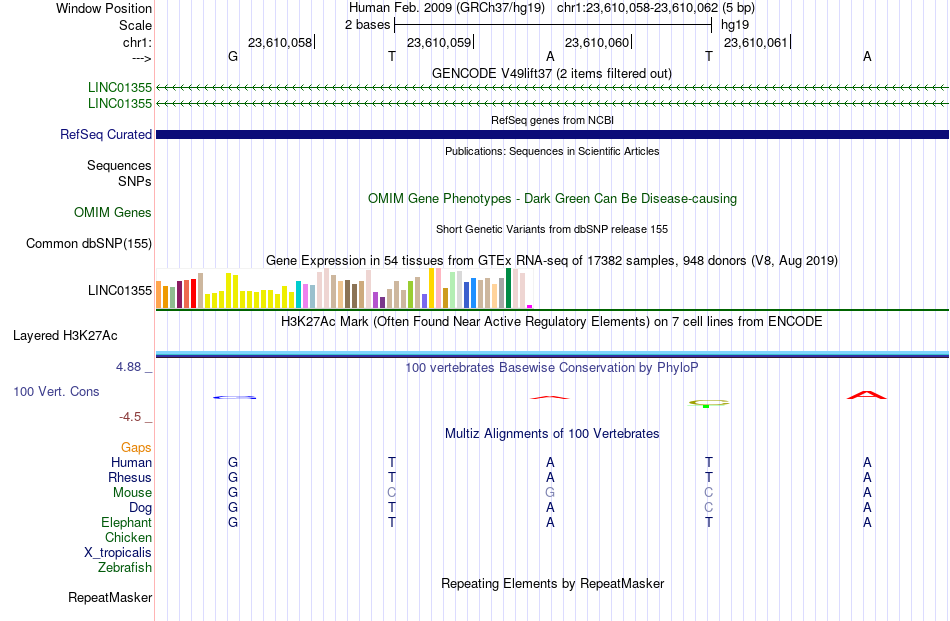Click the small magenta GTEx bar

point(530,307)
